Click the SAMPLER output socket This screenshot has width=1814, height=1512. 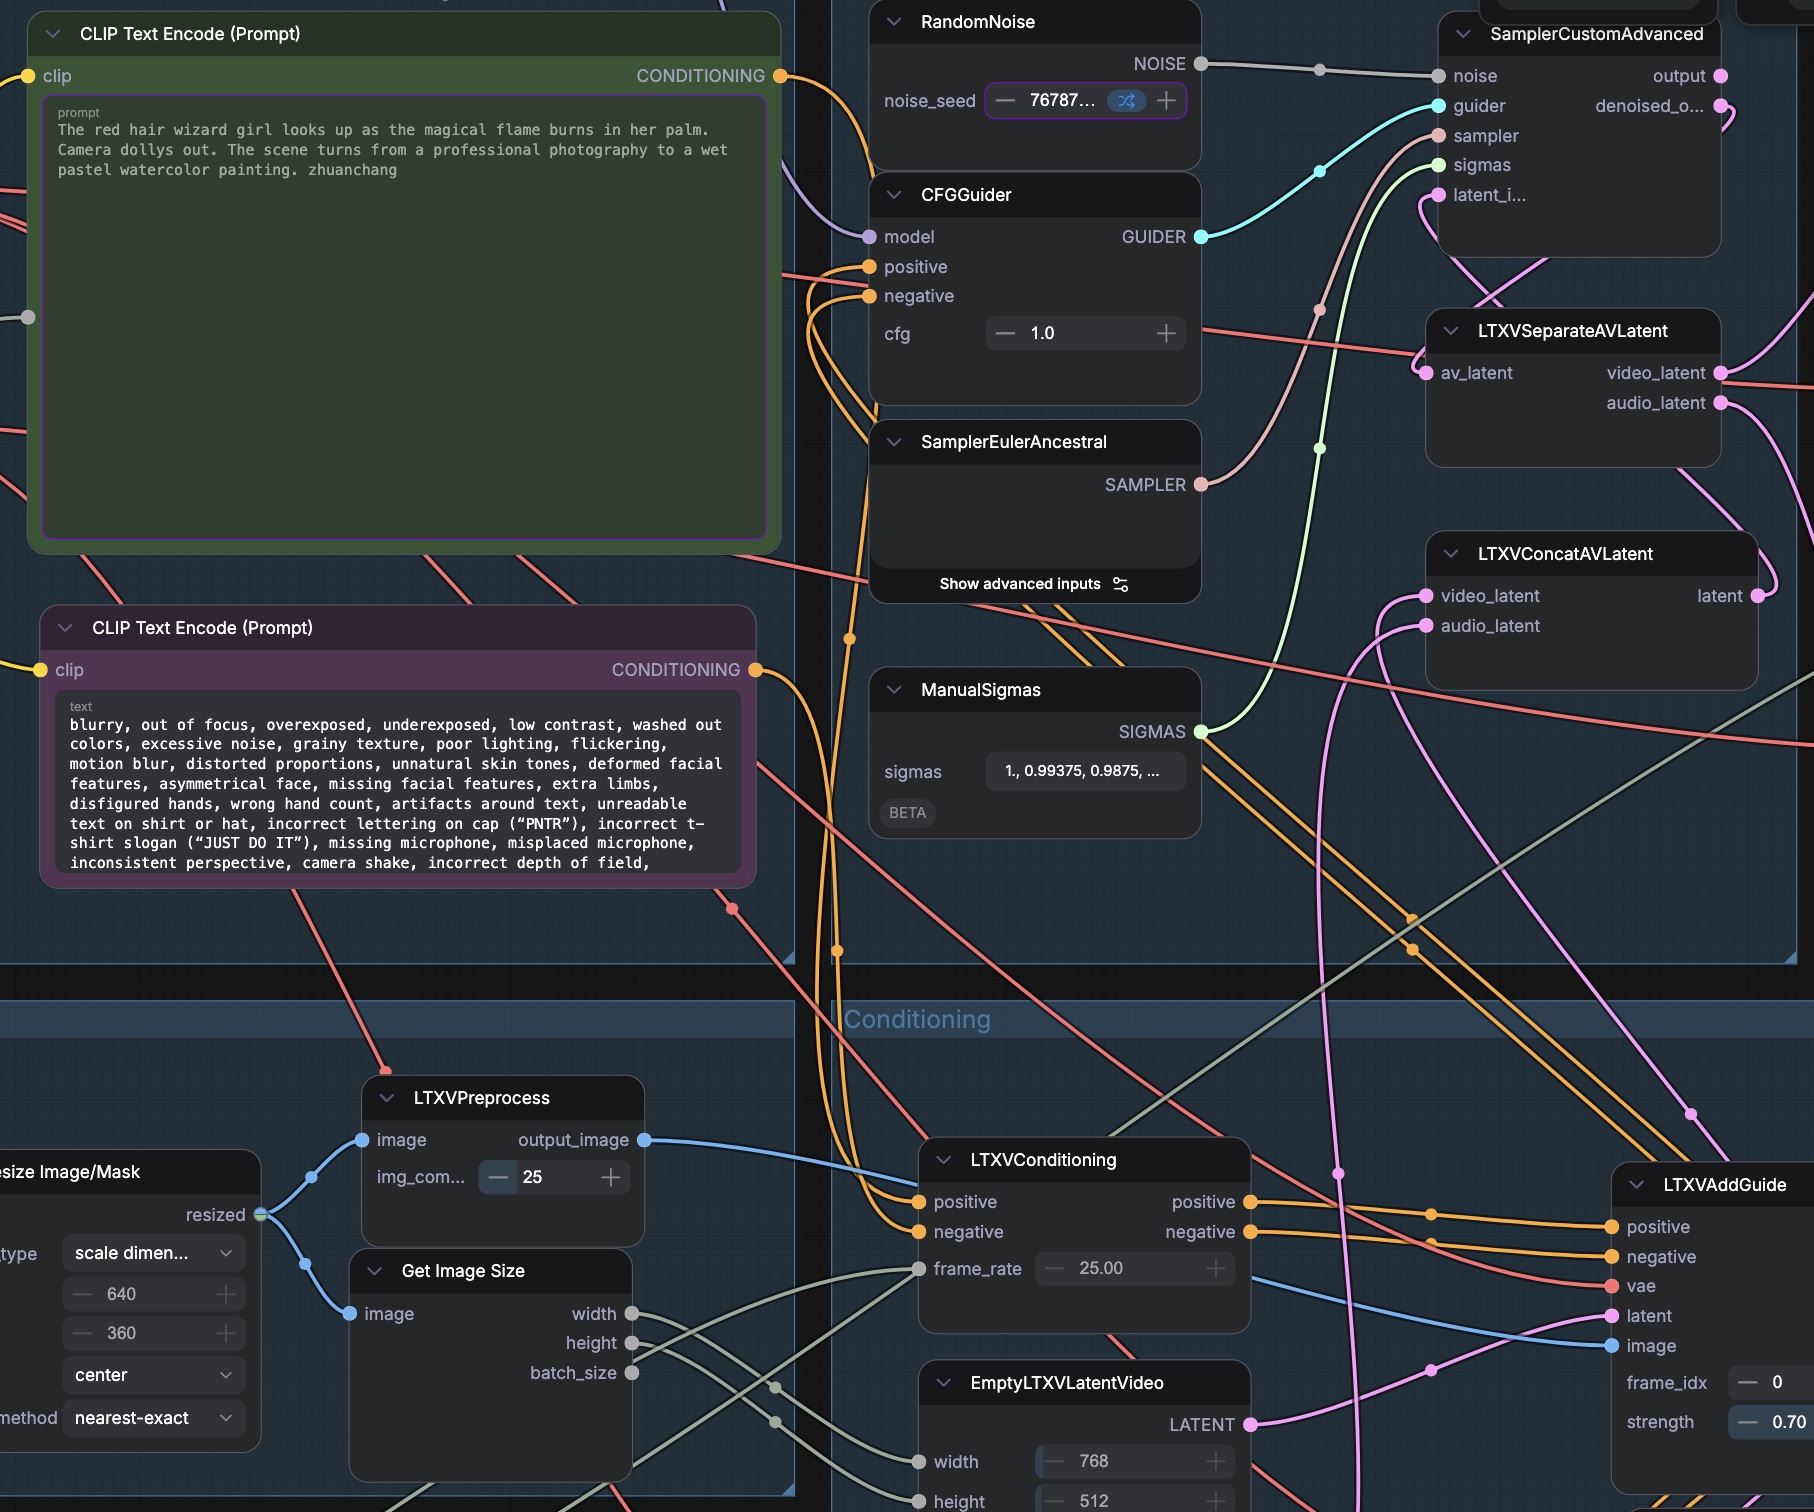1201,485
